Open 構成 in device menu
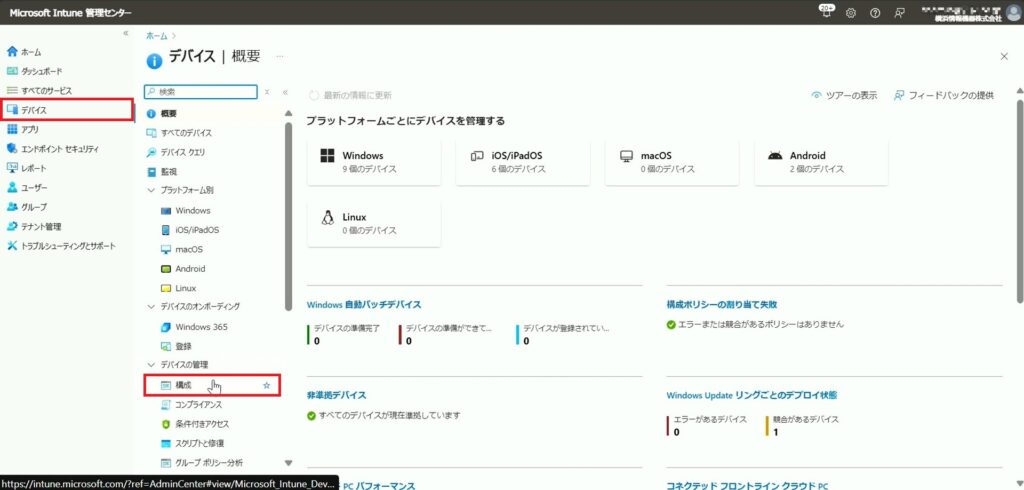Screen dimensions: 1024x490 point(212,385)
